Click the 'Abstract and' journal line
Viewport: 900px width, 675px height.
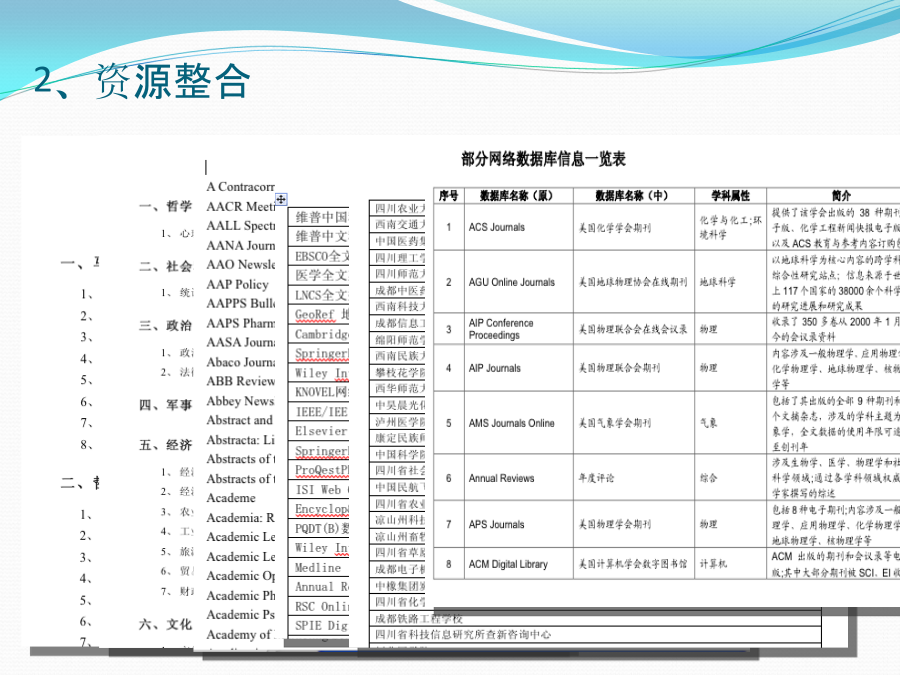pyautogui.click(x=240, y=420)
